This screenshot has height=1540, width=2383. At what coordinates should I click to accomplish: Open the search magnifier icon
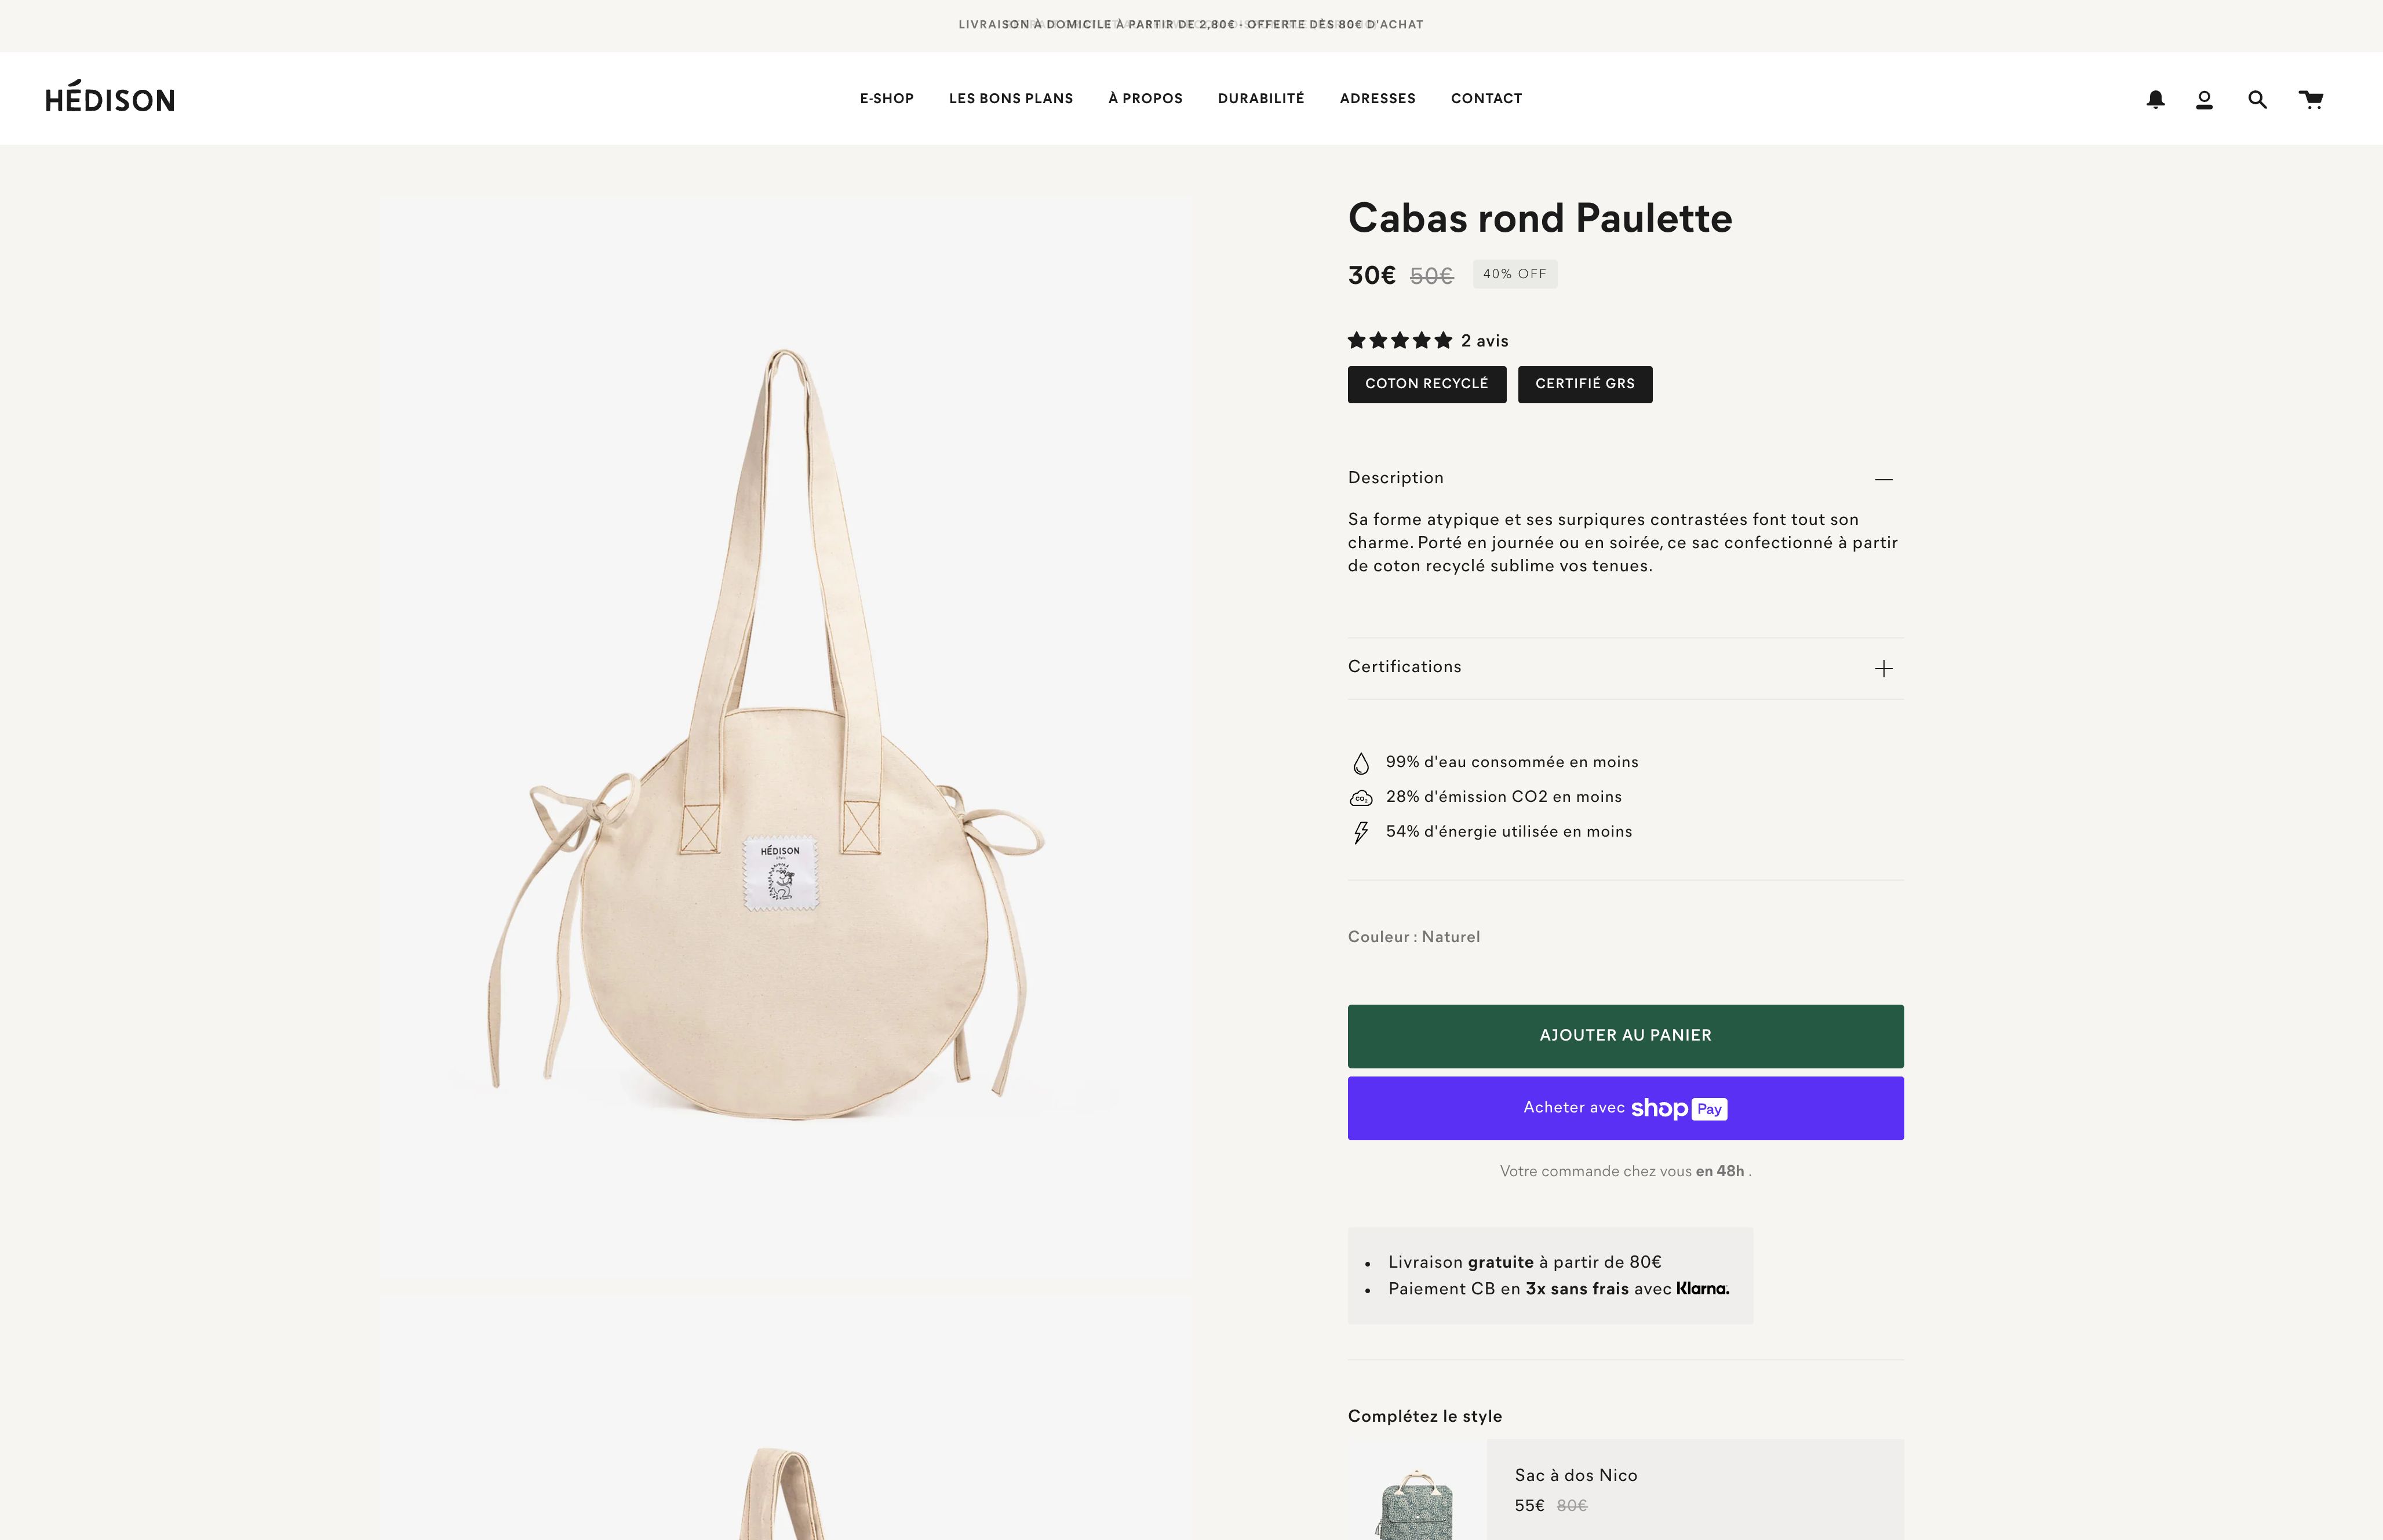point(2257,99)
